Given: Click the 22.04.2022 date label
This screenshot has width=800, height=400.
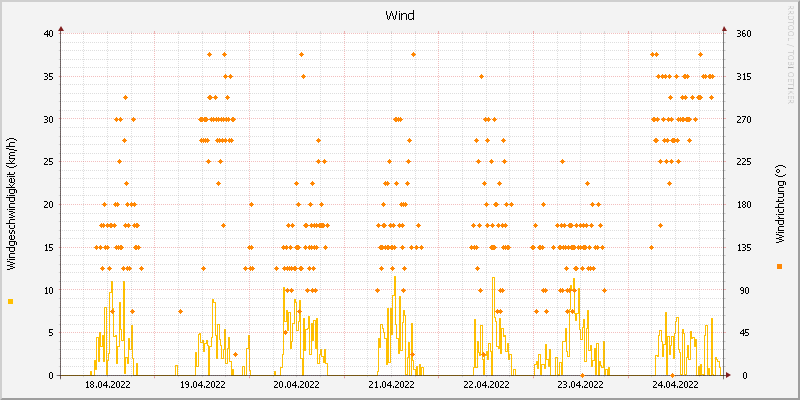Looking at the screenshot, I should tap(486, 385).
